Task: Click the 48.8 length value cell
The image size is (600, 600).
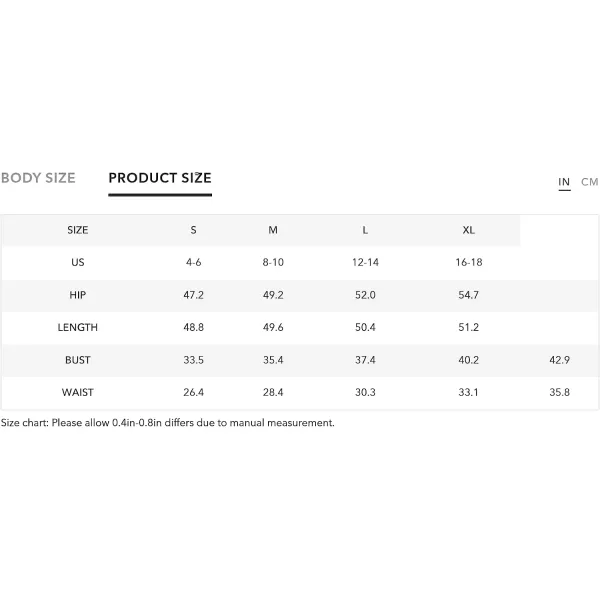Action: pos(193,328)
